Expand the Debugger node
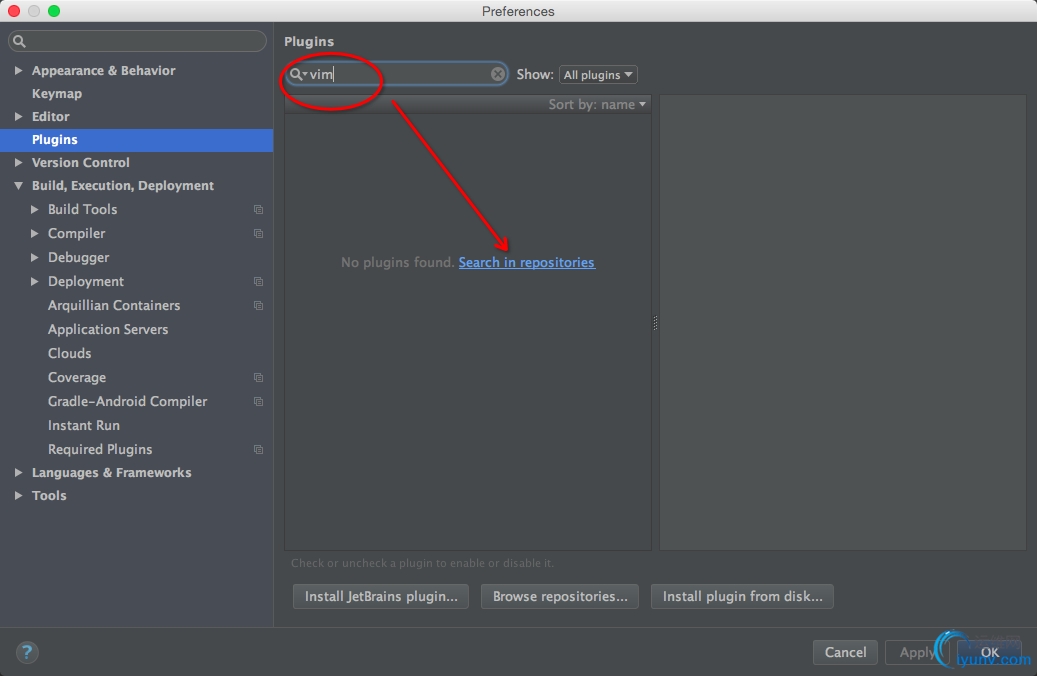Viewport: 1037px width, 676px height. [34, 257]
